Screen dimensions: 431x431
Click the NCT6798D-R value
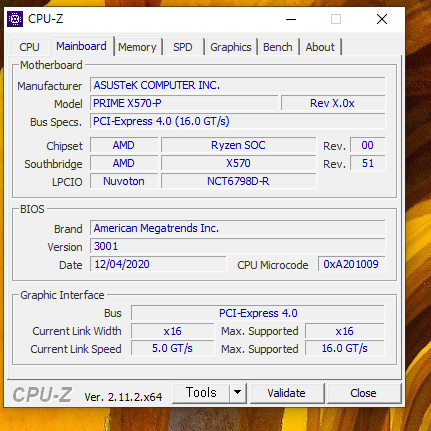238,181
